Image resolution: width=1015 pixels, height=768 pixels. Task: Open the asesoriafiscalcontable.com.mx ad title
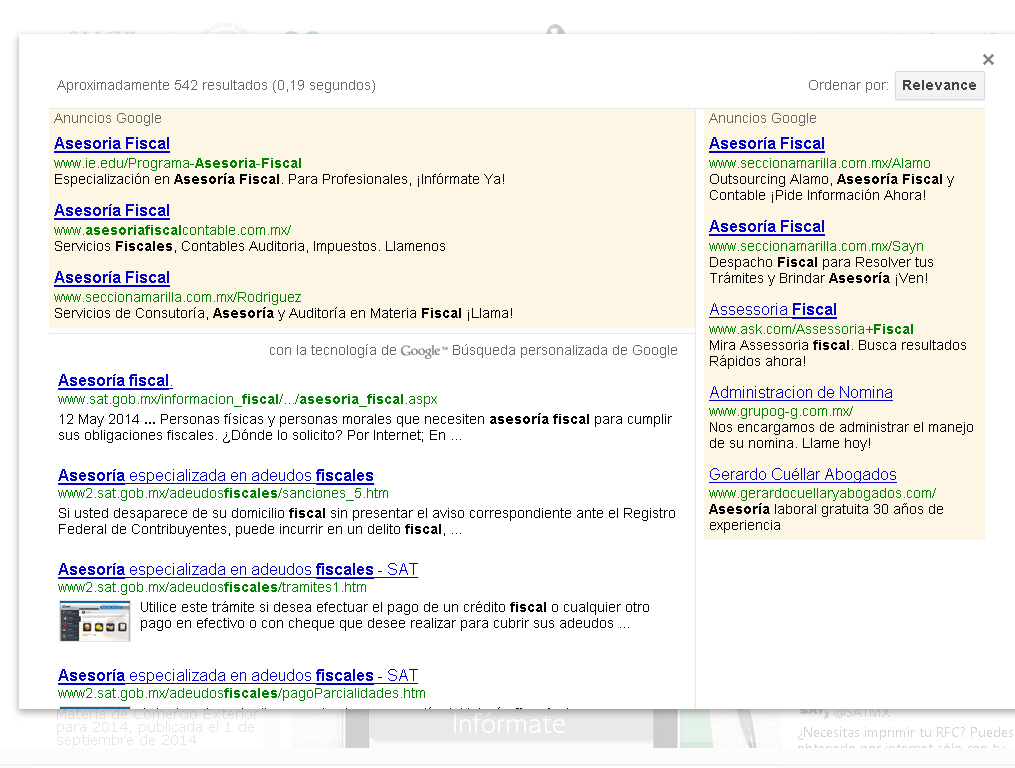coord(112,210)
